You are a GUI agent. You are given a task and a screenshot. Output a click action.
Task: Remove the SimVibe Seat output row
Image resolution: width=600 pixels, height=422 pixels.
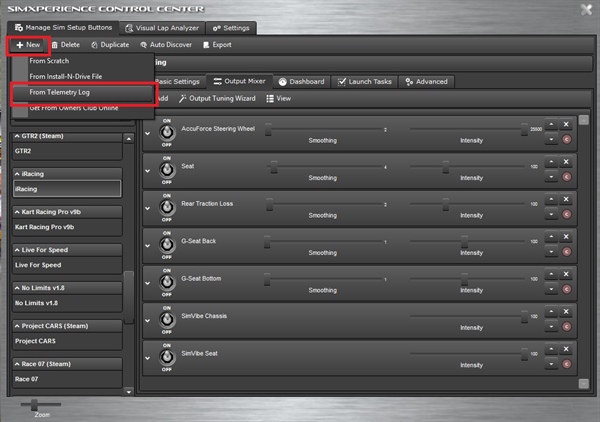pos(566,349)
